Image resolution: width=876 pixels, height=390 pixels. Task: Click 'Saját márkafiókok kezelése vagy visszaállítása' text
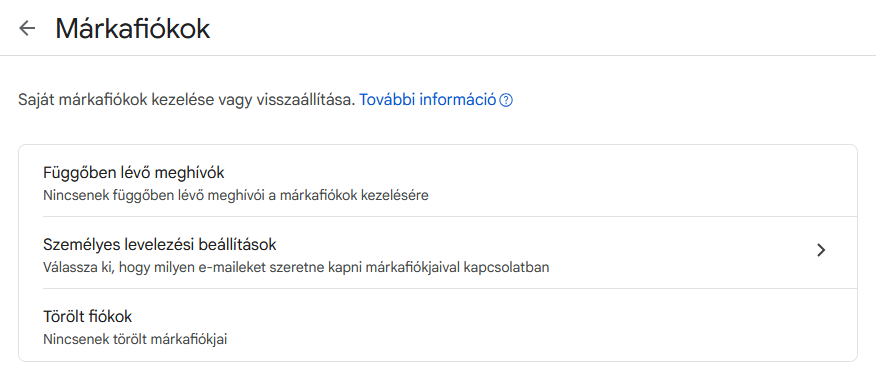click(187, 100)
